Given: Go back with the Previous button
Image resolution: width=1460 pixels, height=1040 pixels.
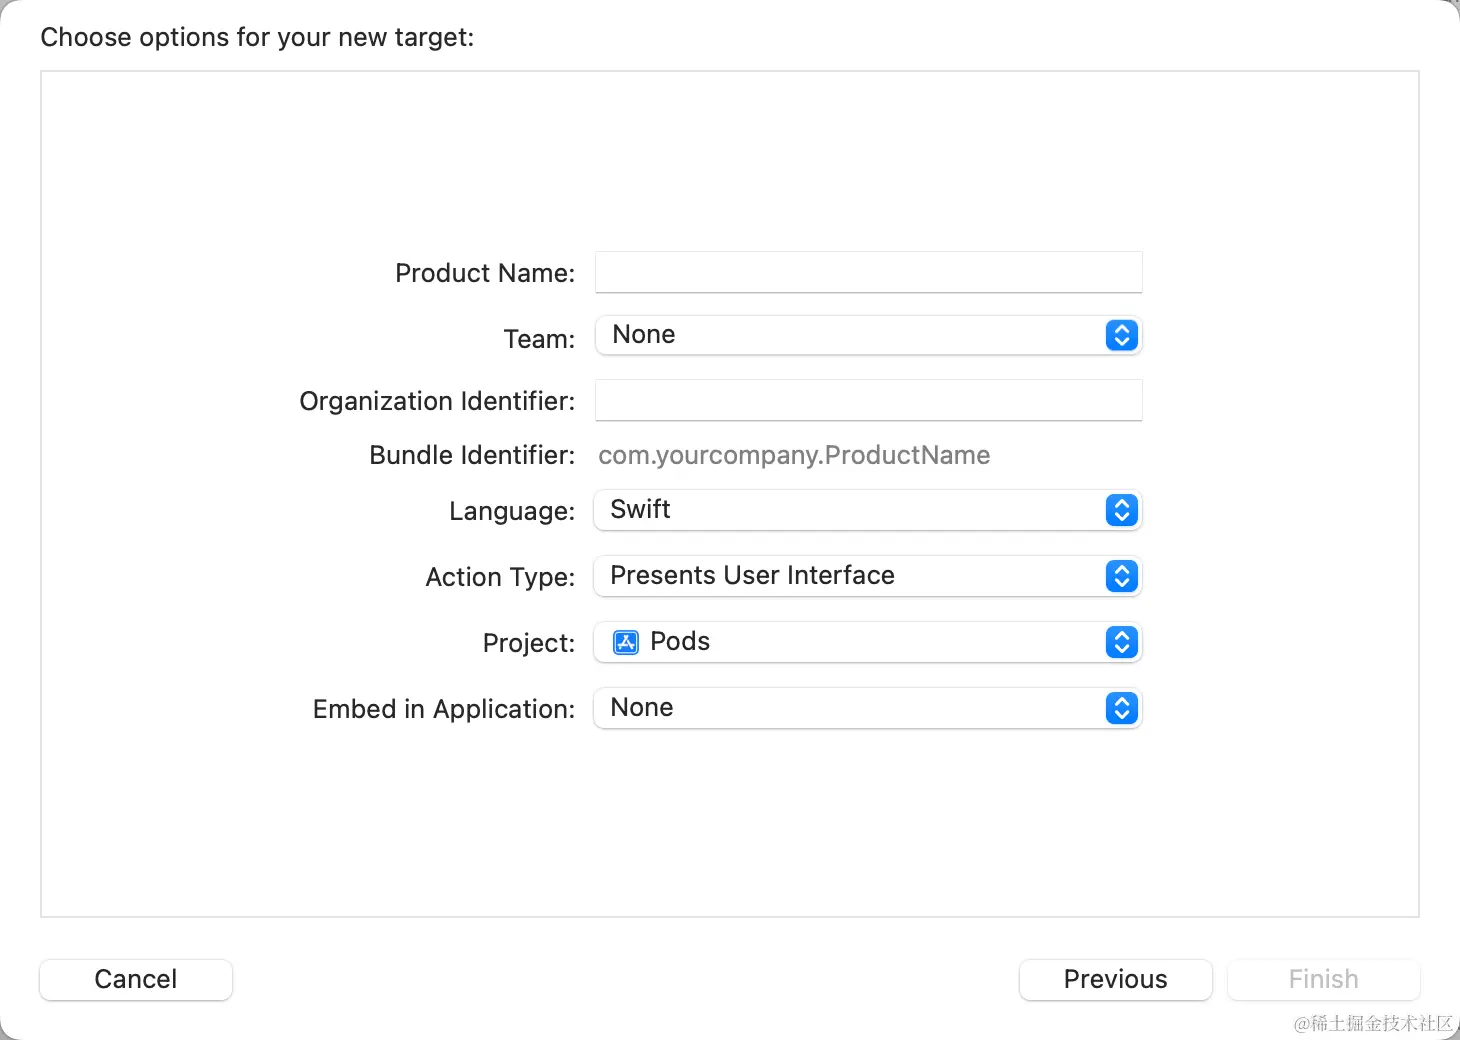Looking at the screenshot, I should (x=1115, y=979).
